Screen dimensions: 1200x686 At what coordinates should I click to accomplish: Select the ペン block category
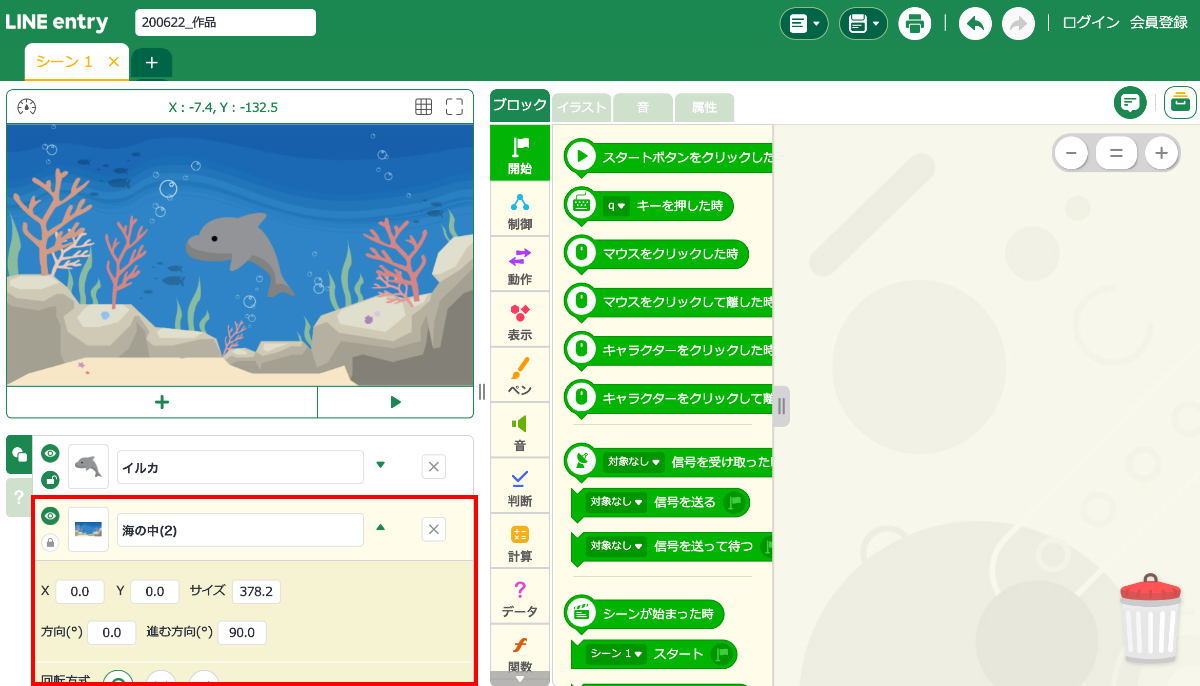point(520,375)
